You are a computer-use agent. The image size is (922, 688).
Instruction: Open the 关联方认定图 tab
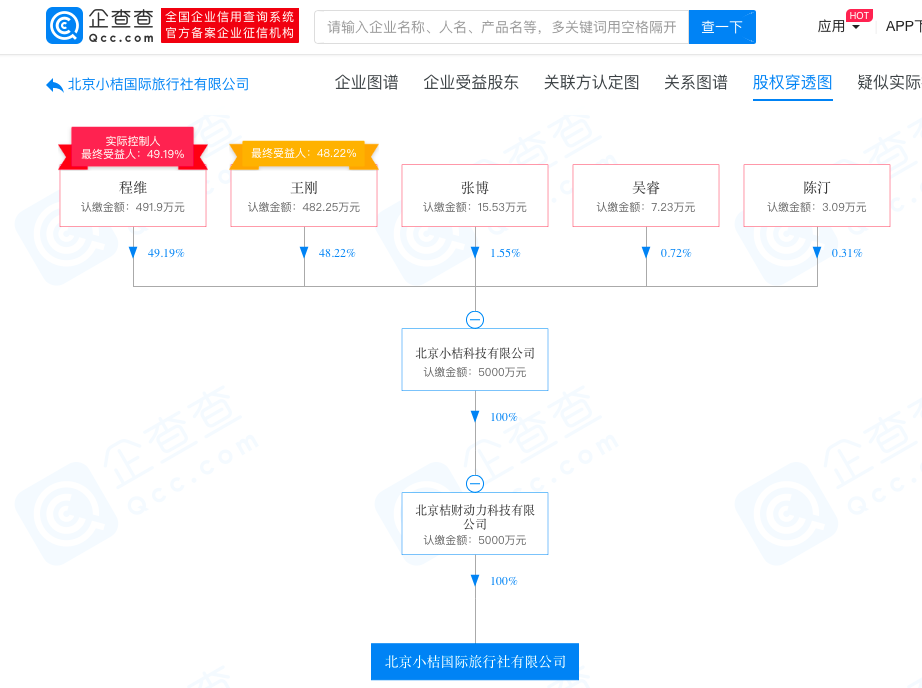click(x=591, y=83)
